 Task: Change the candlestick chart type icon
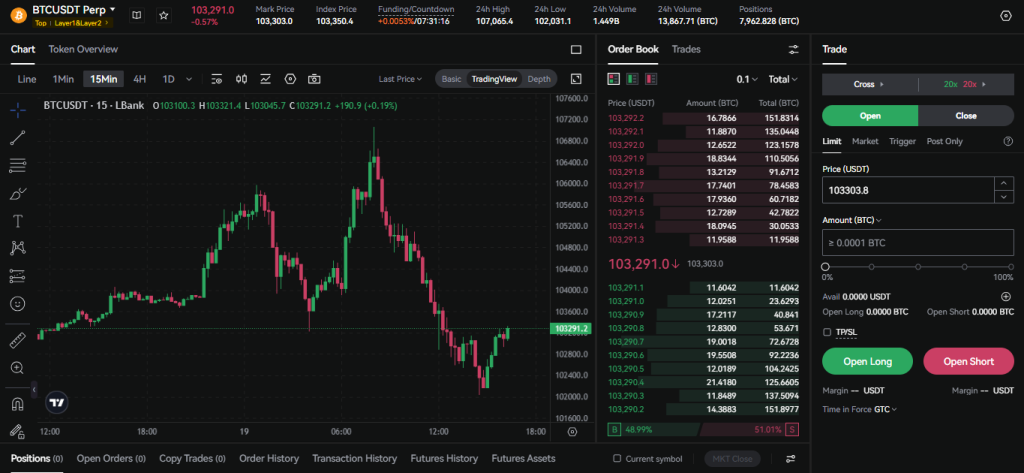pos(242,79)
